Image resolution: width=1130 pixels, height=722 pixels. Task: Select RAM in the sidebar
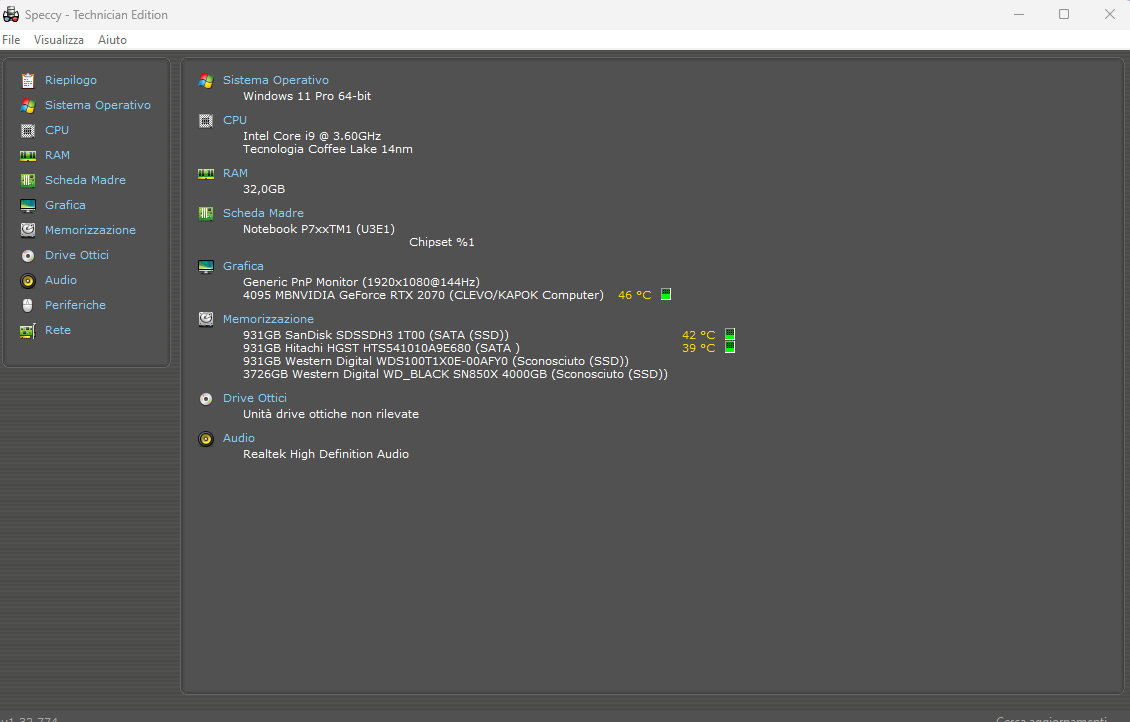coord(58,155)
